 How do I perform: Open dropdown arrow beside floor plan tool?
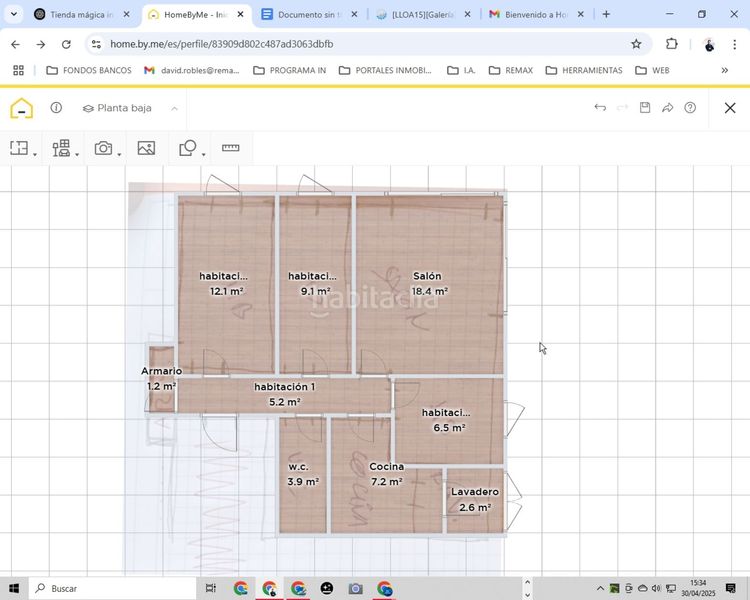35,154
